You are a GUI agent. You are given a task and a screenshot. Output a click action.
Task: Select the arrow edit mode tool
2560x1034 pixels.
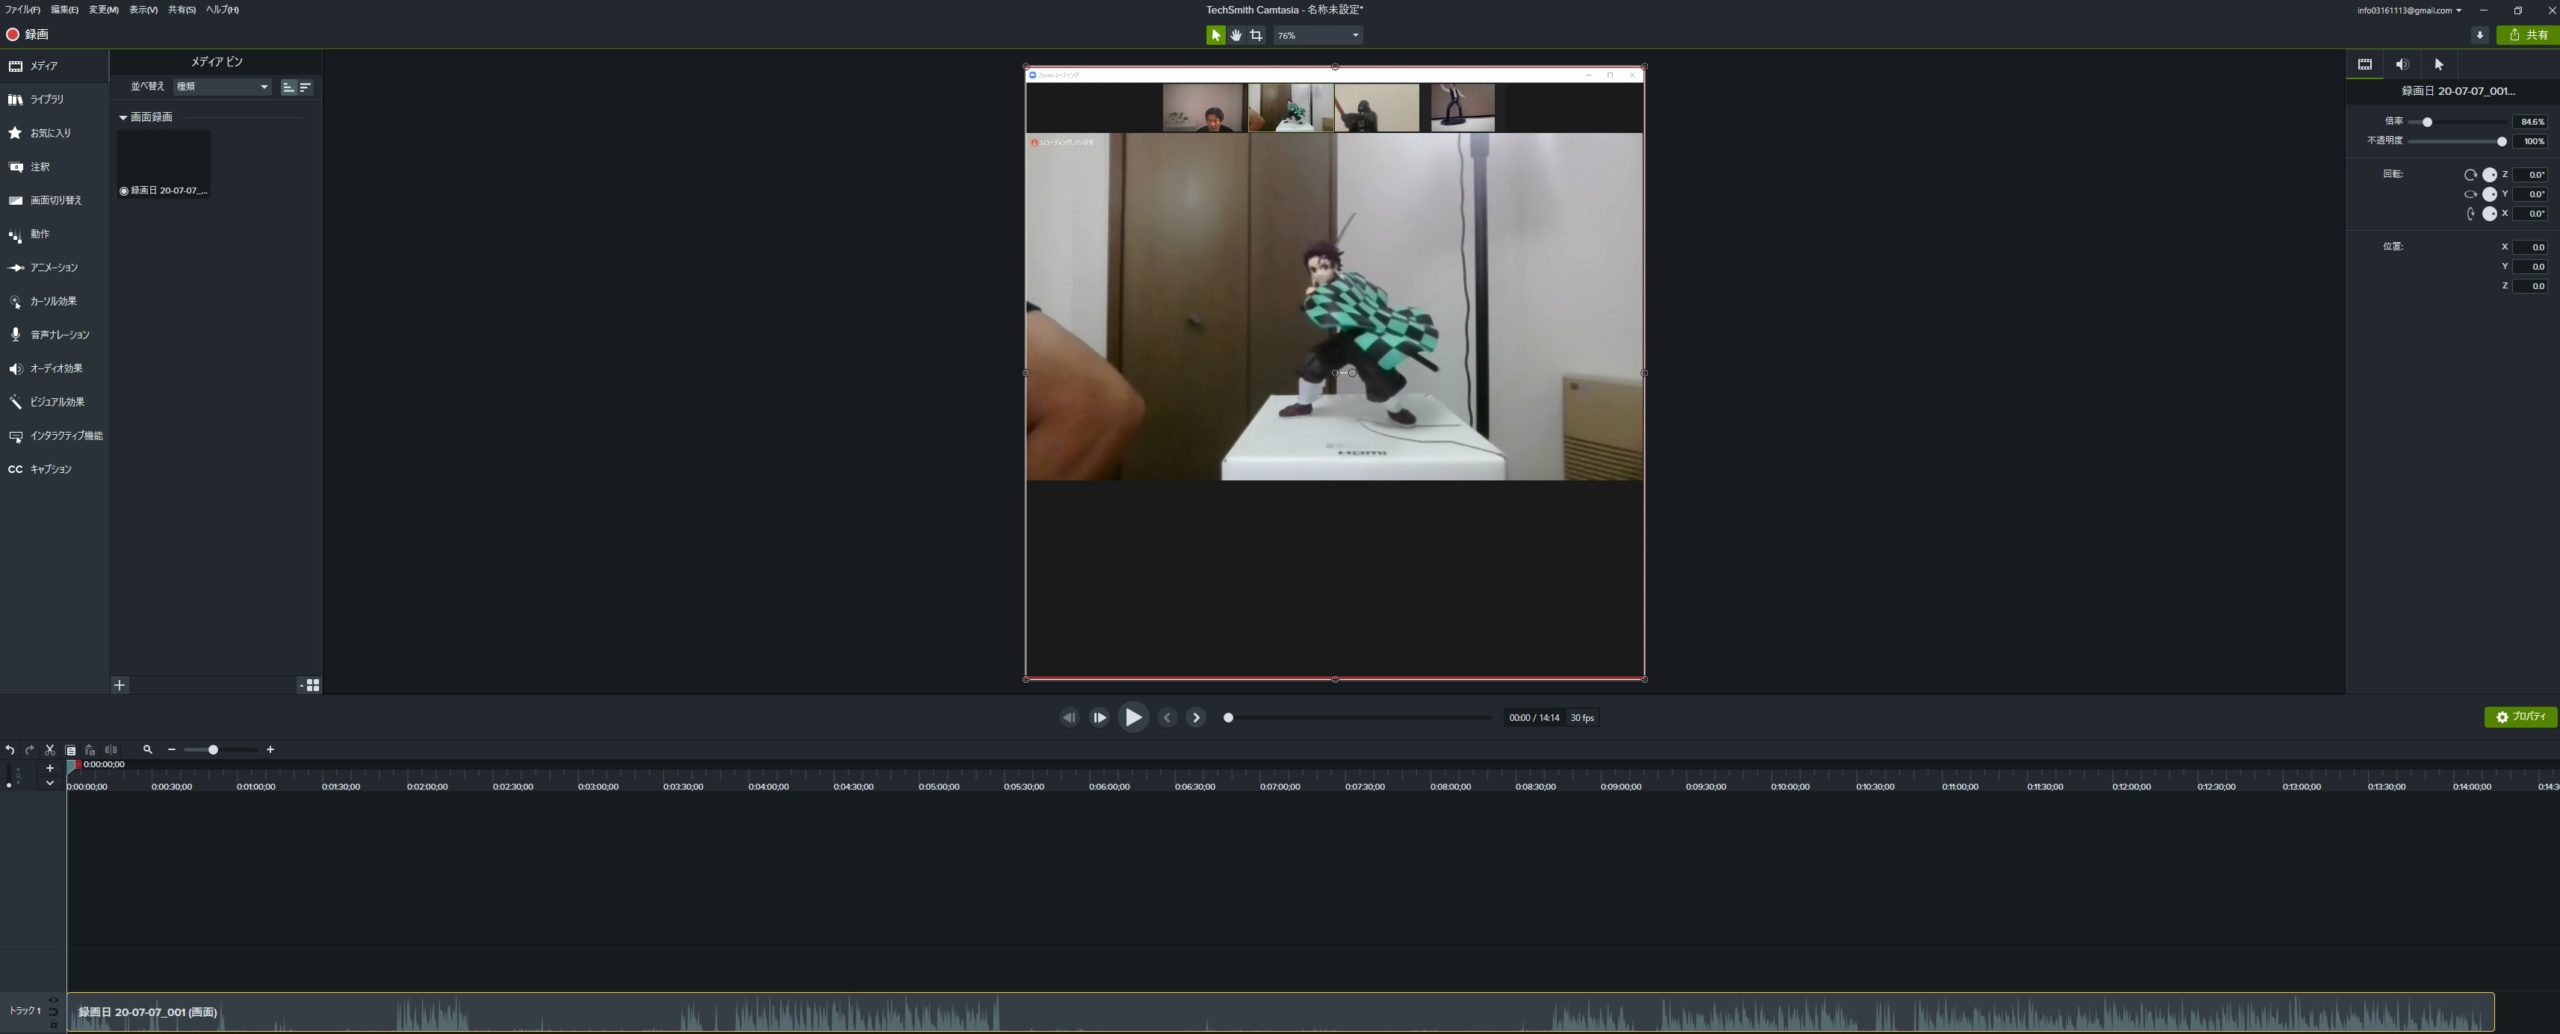1215,35
